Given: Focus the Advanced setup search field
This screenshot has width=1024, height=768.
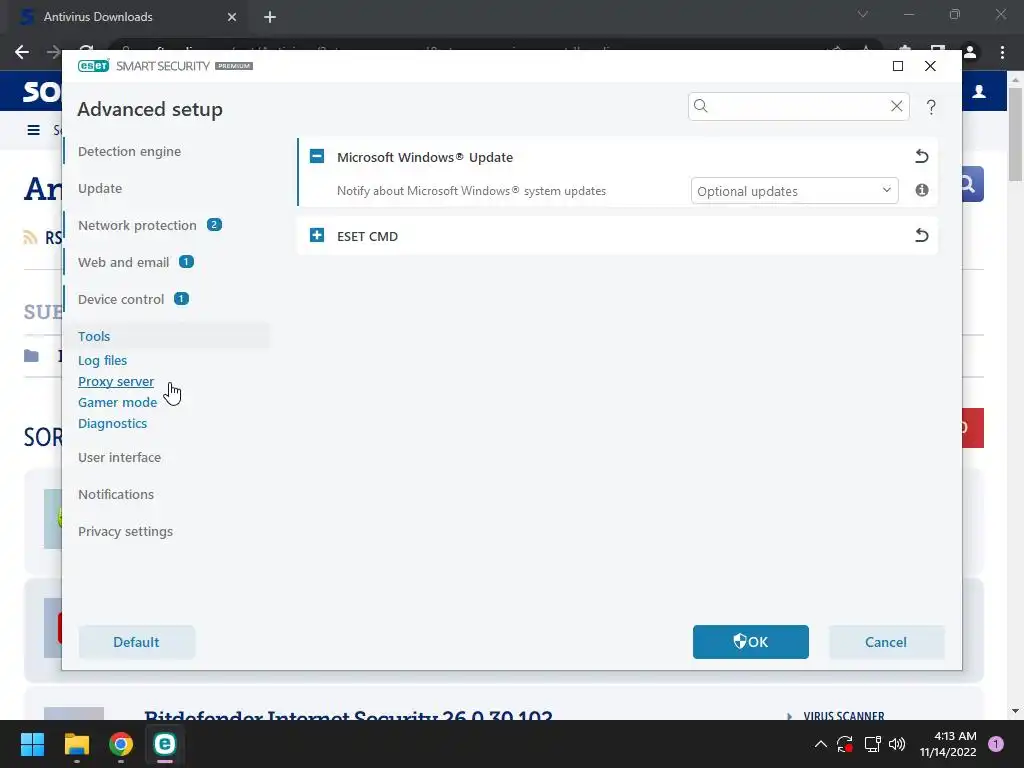Looking at the screenshot, I should coord(799,106).
